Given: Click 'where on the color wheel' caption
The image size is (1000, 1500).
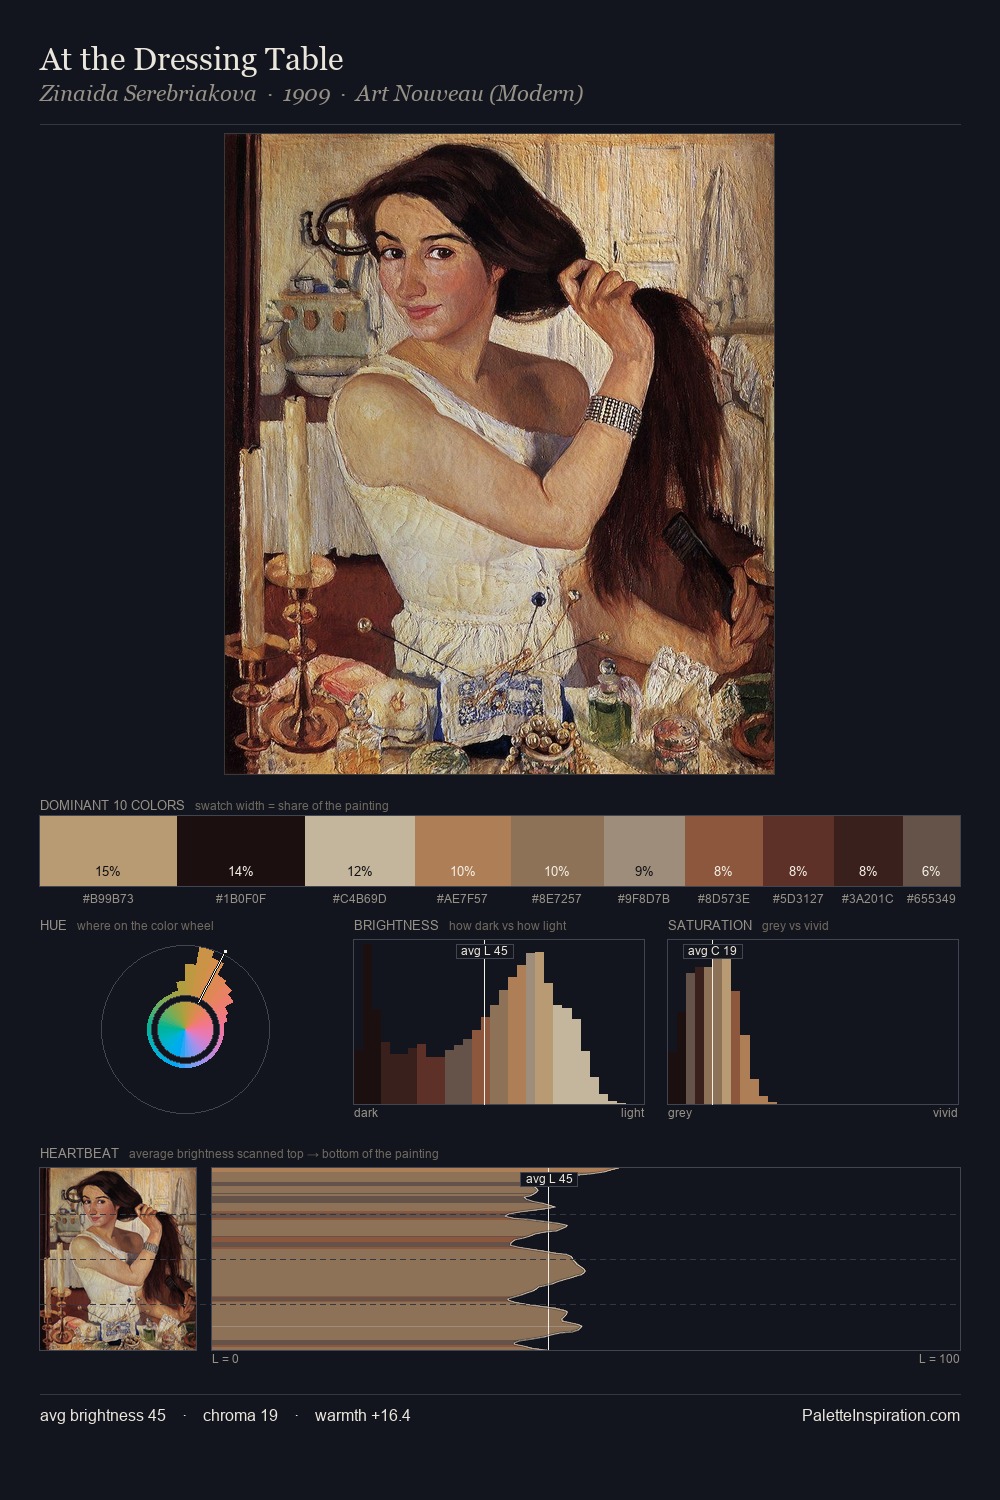Looking at the screenshot, I should (145, 926).
